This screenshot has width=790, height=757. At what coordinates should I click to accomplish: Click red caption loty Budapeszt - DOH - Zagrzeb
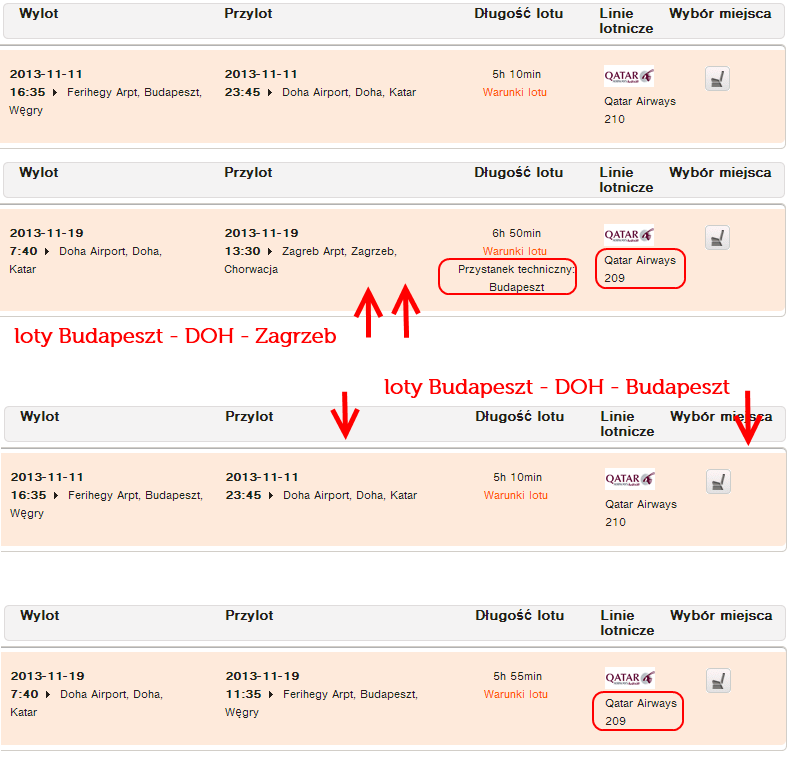click(x=175, y=337)
